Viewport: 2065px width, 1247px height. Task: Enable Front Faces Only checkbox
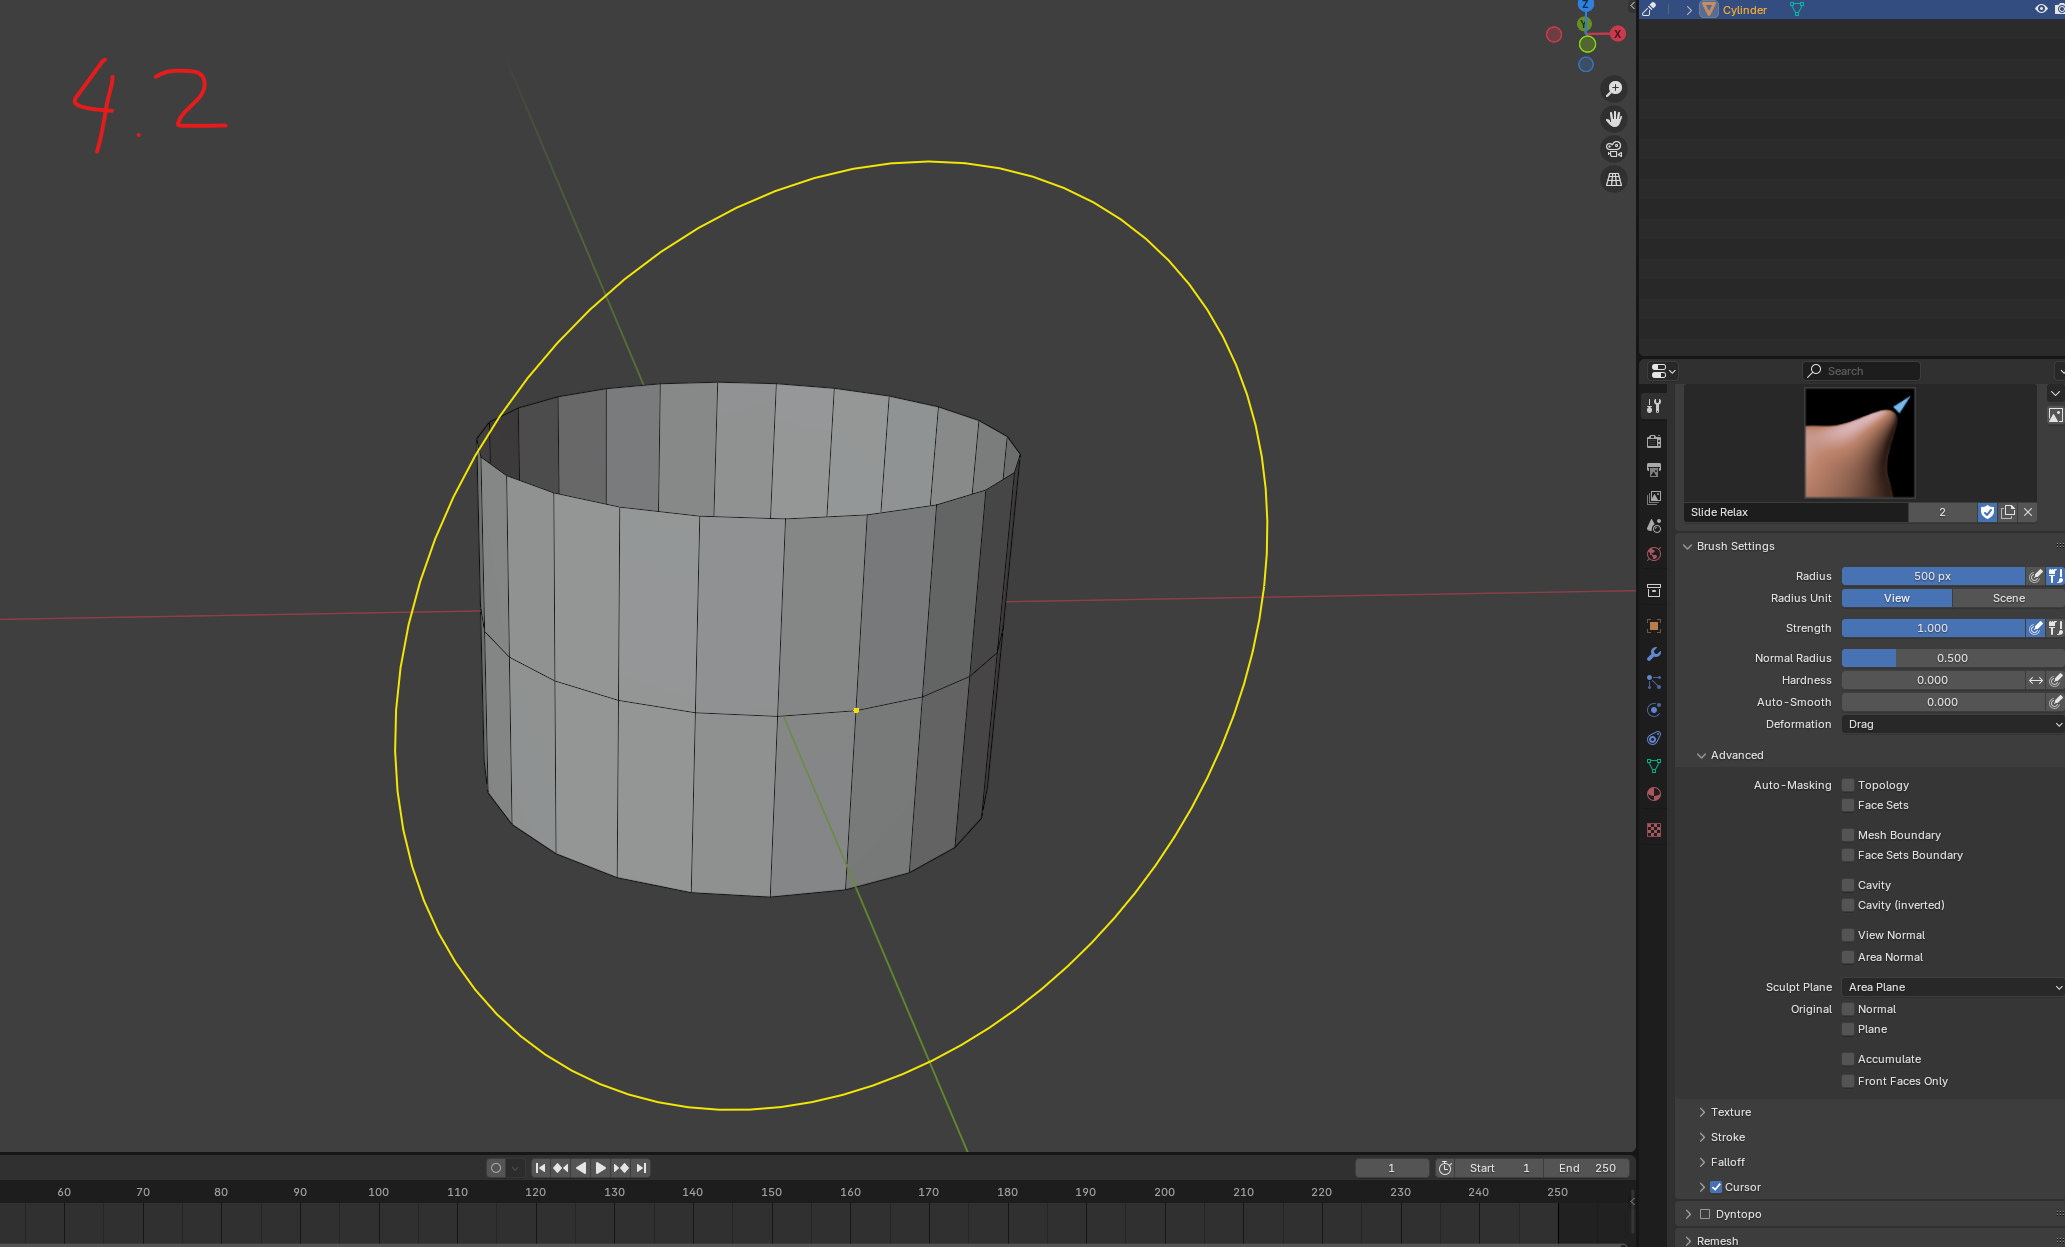(x=1848, y=1081)
